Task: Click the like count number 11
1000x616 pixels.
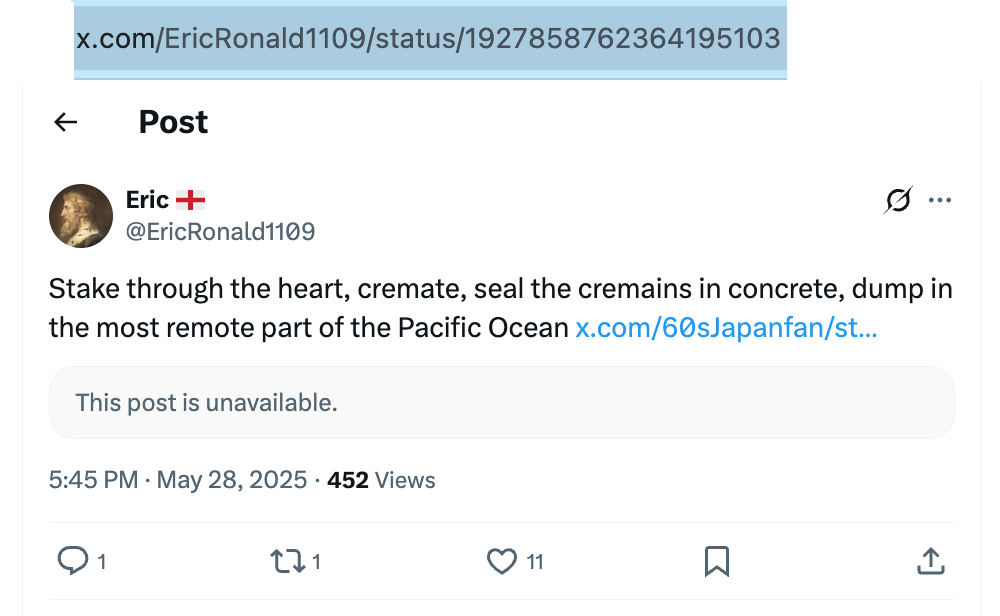Action: point(535,562)
